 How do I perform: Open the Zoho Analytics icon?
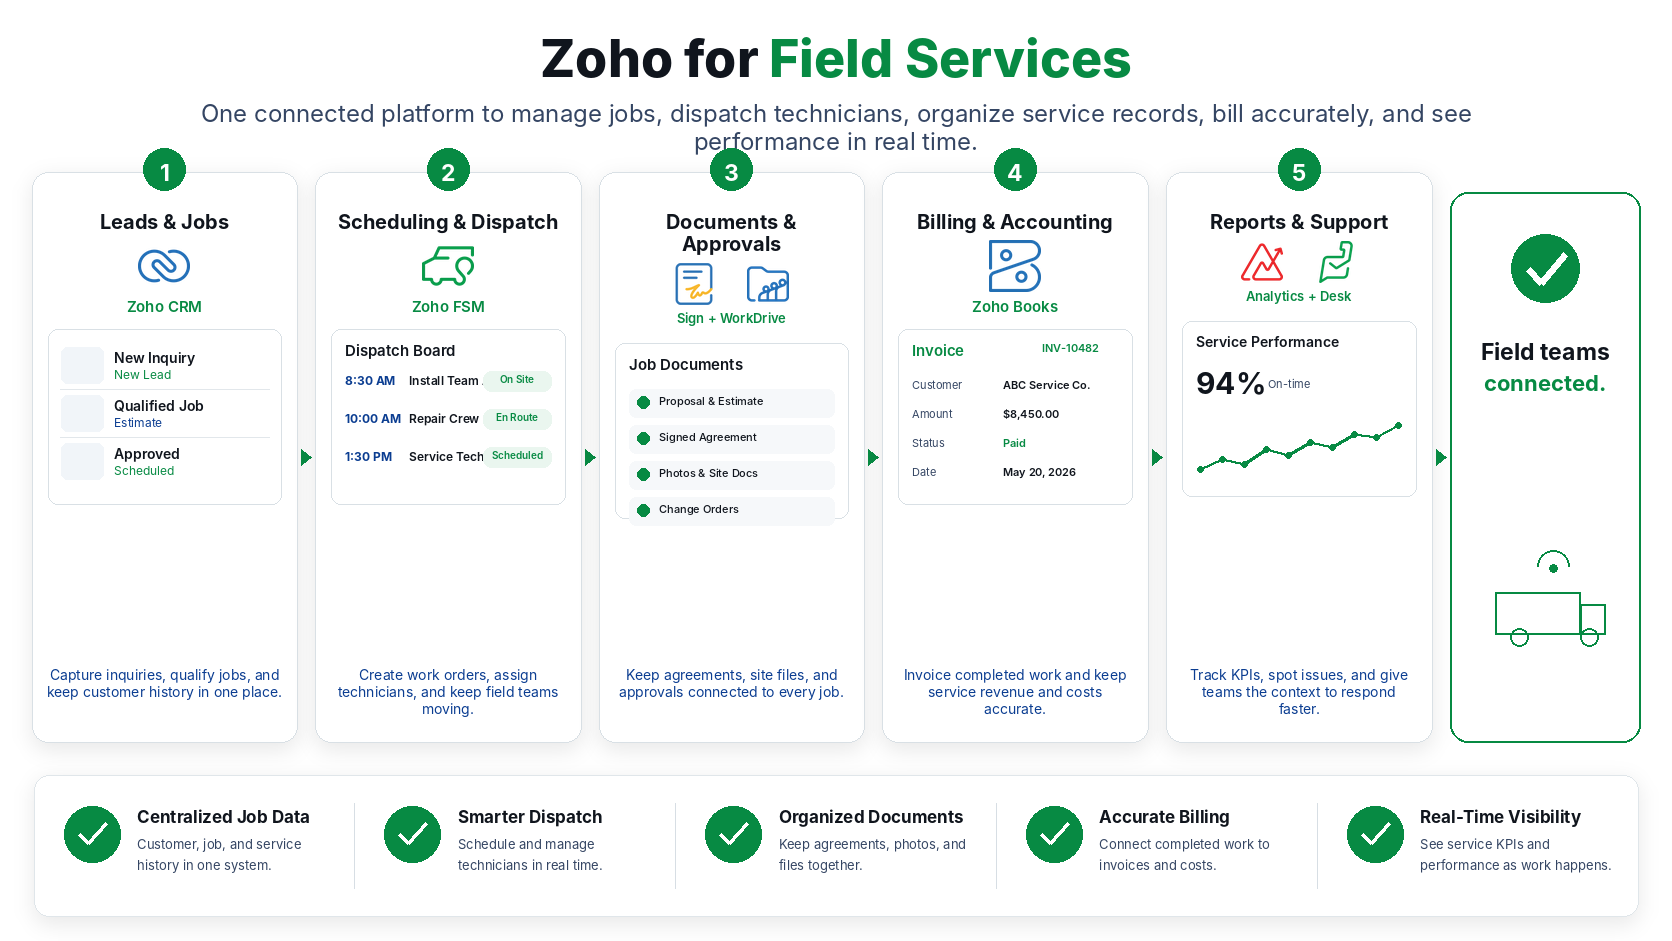[x=1263, y=262]
